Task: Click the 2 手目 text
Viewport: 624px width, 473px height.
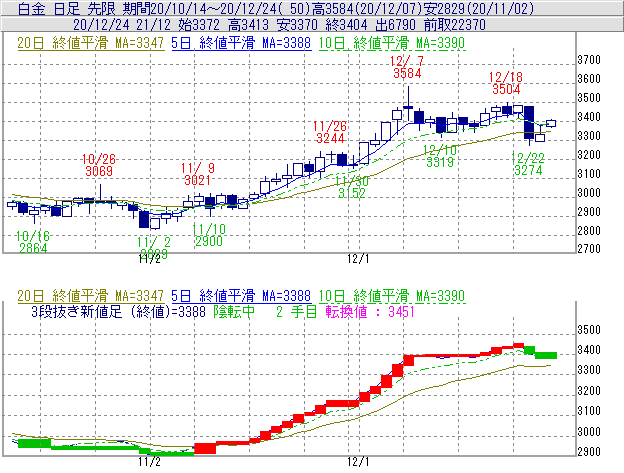Action: click(296, 311)
